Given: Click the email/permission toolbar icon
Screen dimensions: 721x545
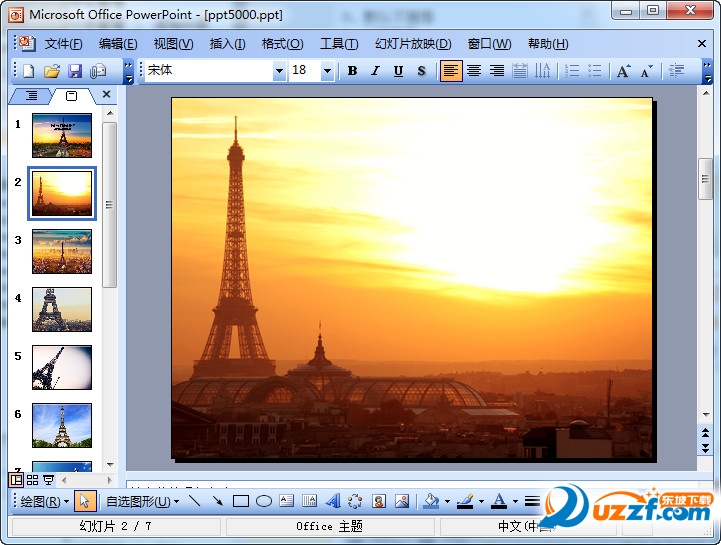Looking at the screenshot, I should pyautogui.click(x=98, y=71).
